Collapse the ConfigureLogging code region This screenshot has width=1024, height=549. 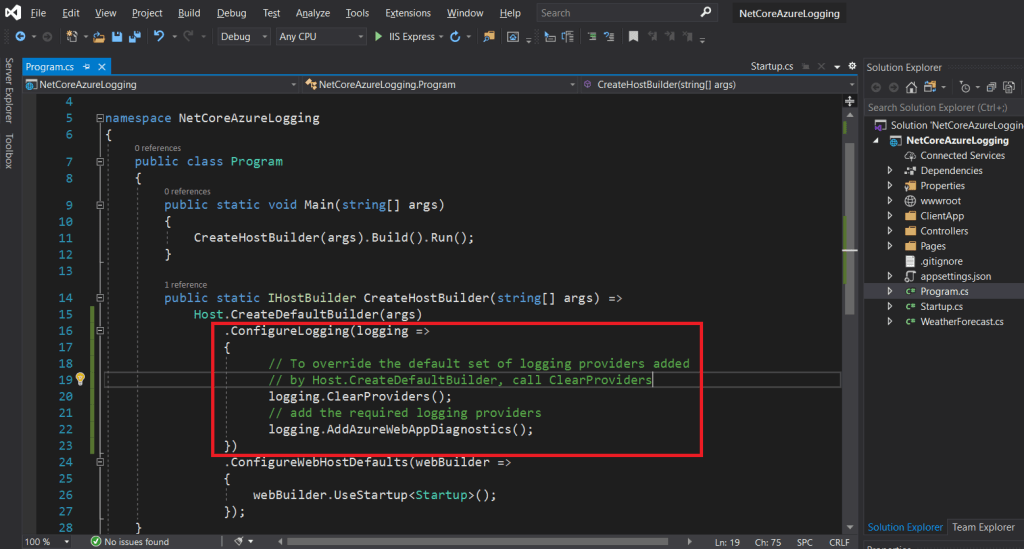click(100, 331)
